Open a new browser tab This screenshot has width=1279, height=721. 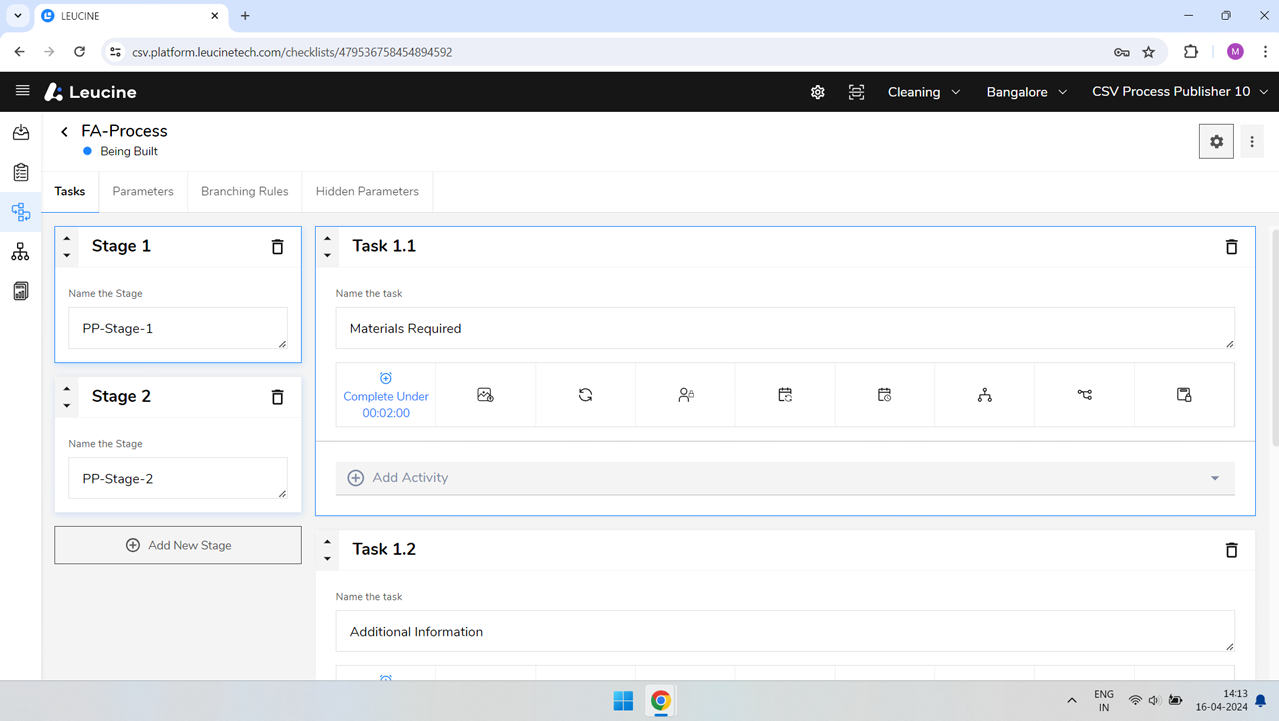point(245,16)
